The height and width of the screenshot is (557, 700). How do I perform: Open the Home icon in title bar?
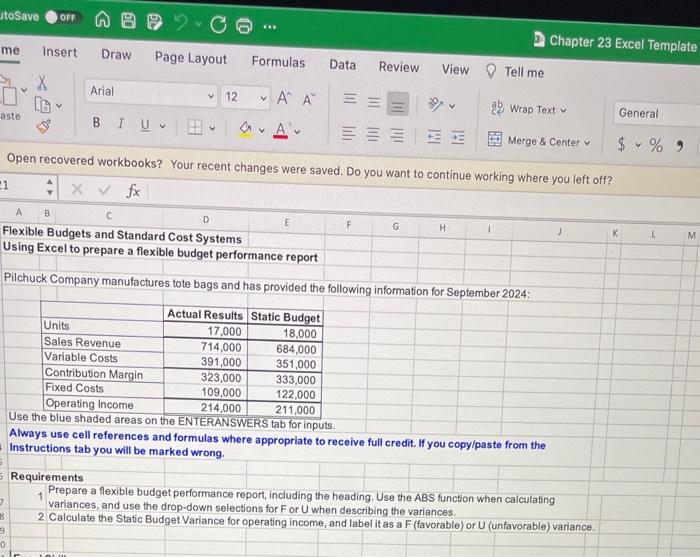point(102,20)
